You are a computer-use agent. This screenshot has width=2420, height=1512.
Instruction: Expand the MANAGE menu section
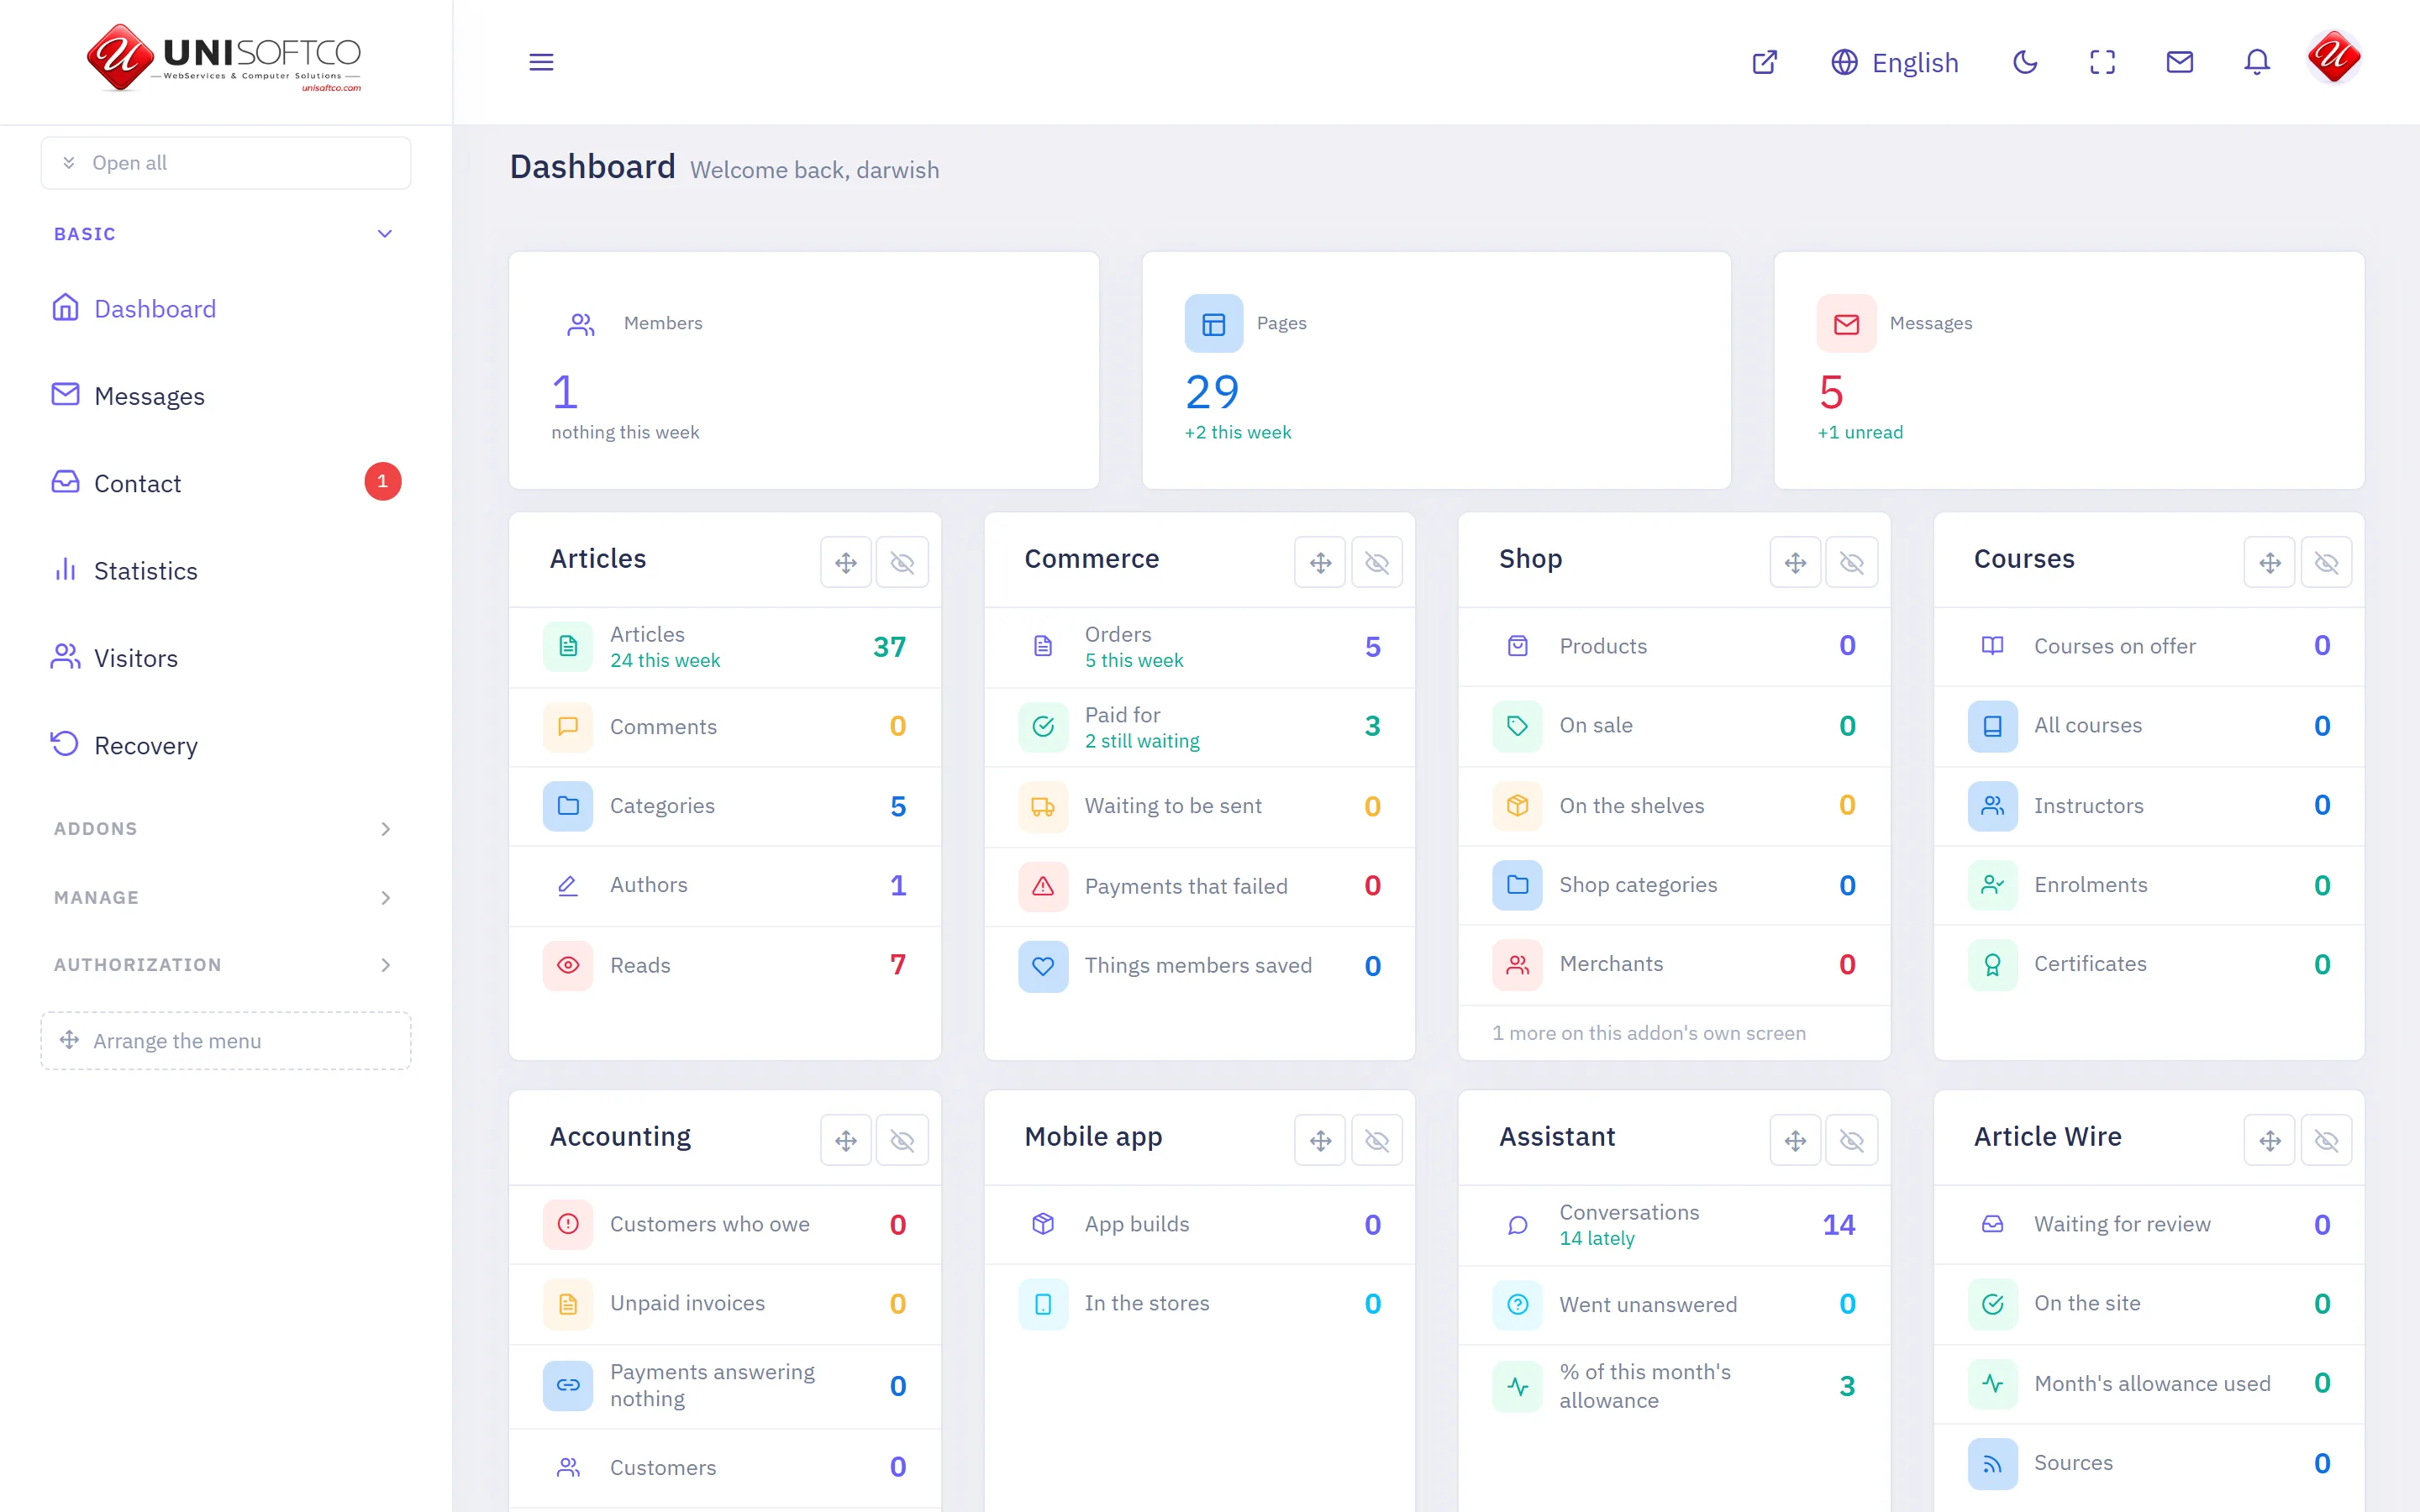click(224, 898)
